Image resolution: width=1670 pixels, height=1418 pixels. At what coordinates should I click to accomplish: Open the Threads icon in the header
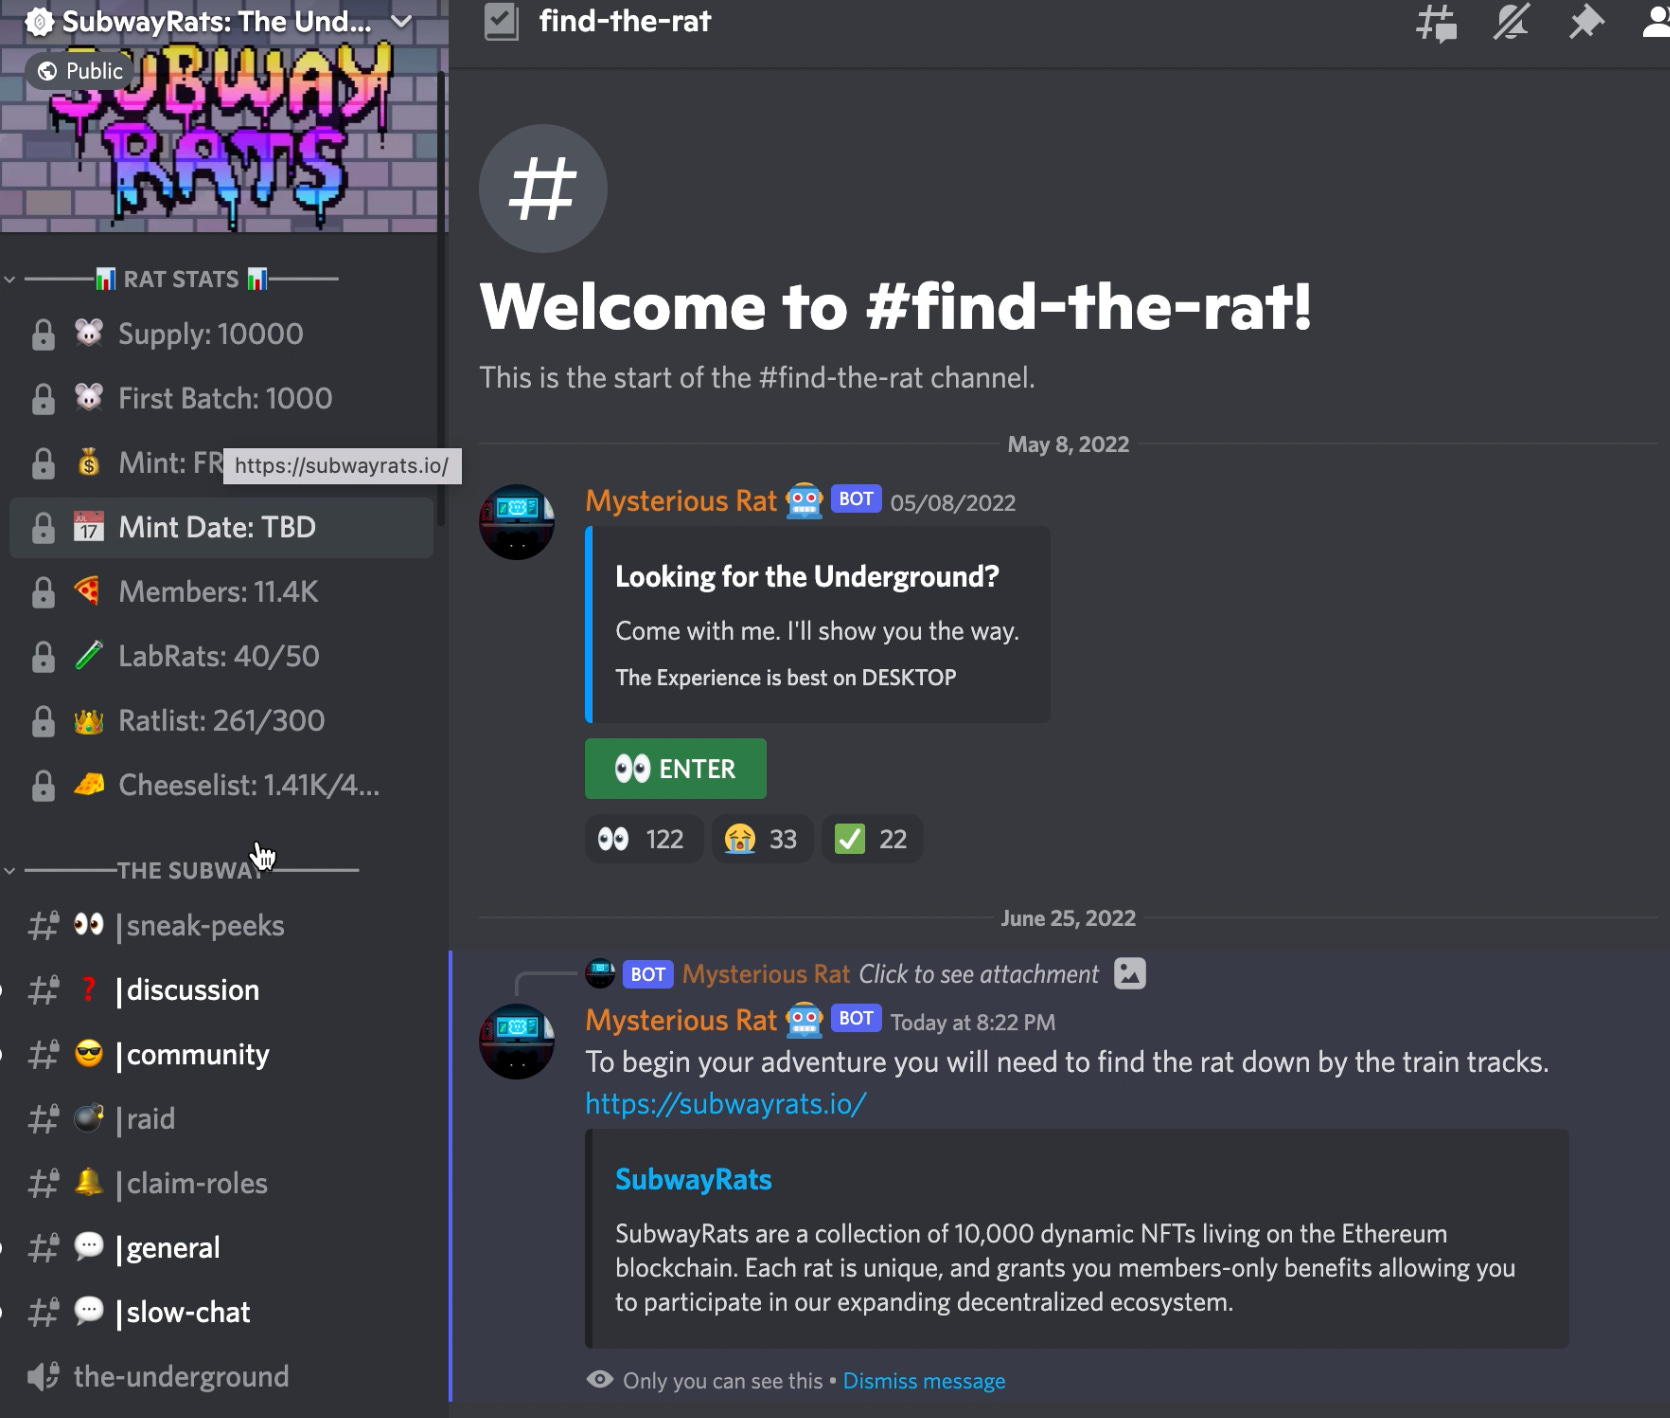[x=1436, y=22]
